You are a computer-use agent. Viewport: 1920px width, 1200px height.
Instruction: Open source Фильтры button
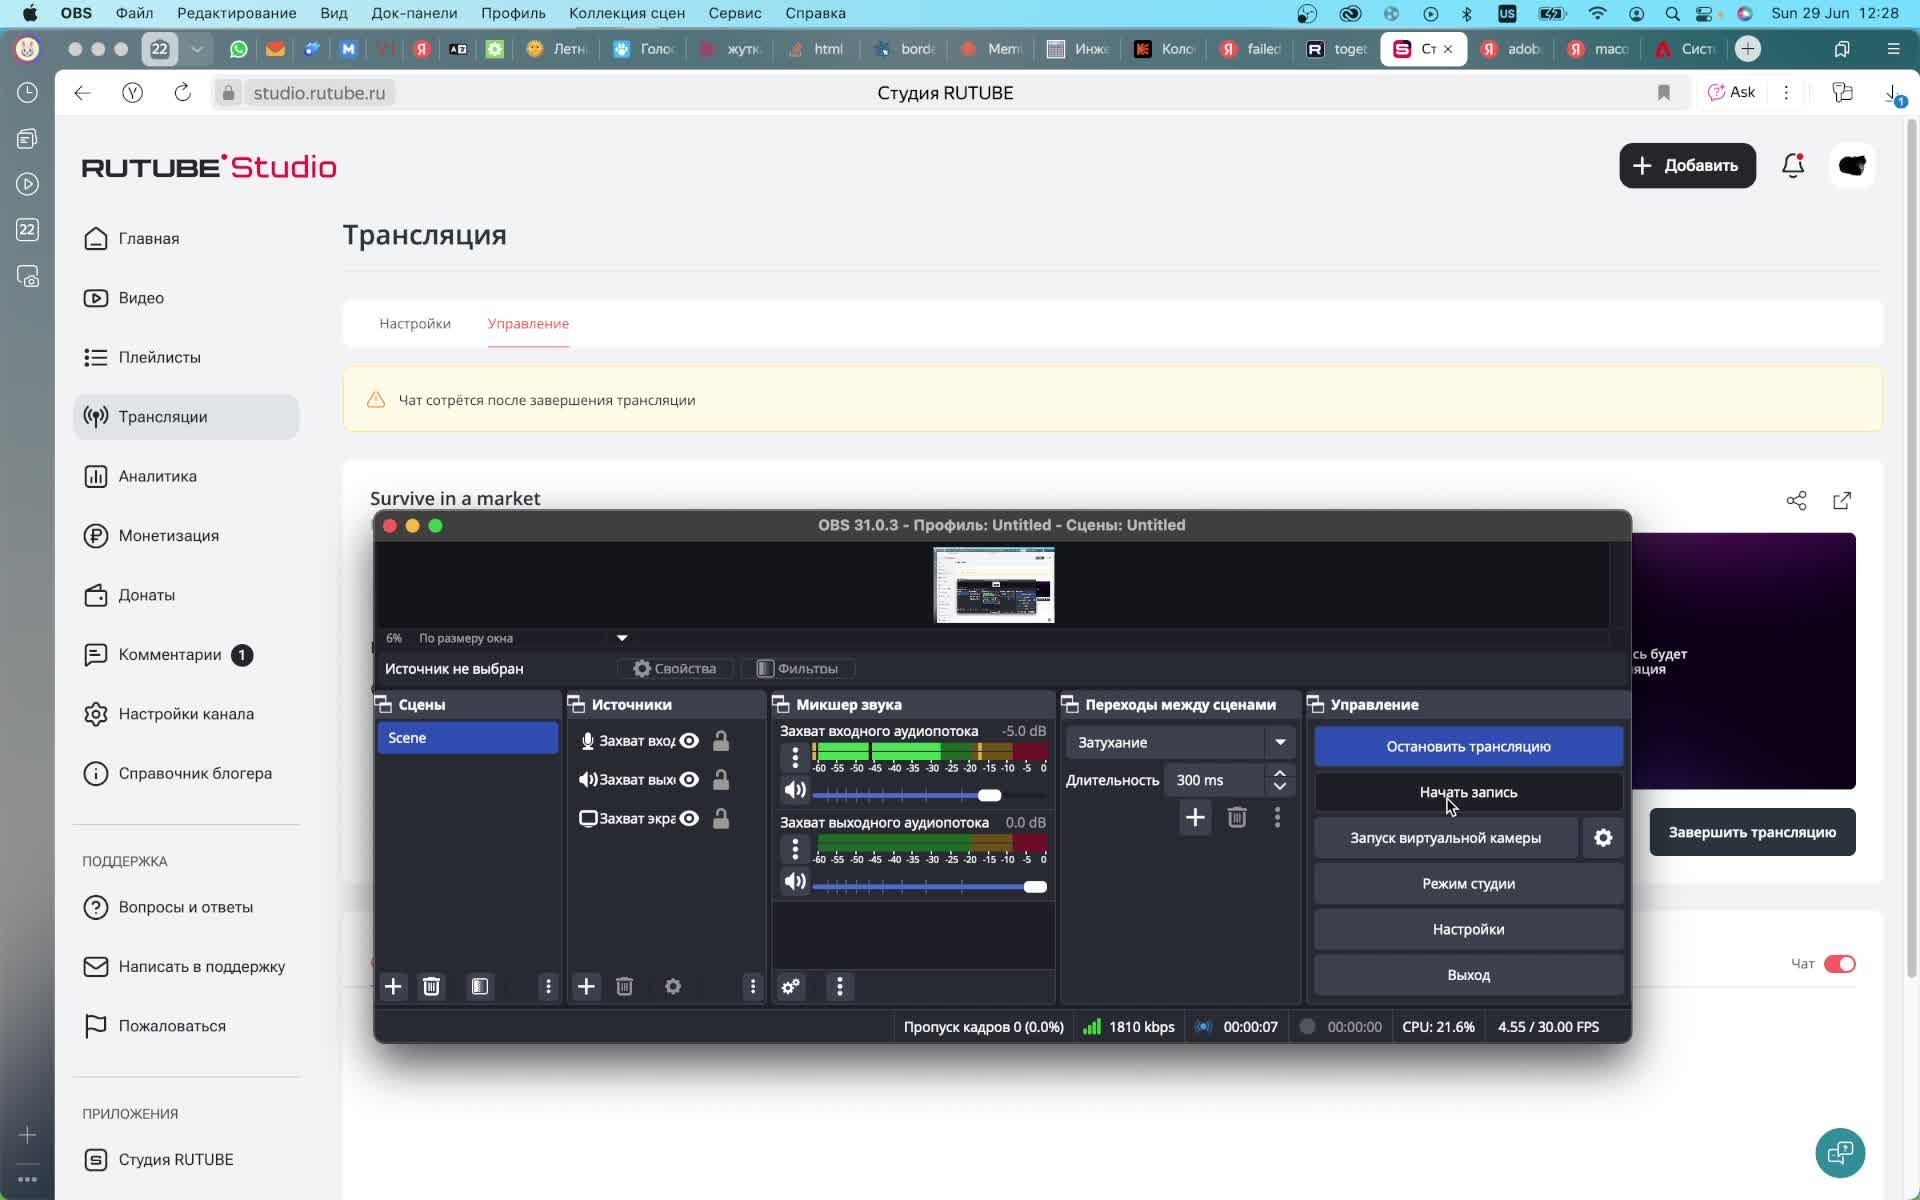pos(797,668)
